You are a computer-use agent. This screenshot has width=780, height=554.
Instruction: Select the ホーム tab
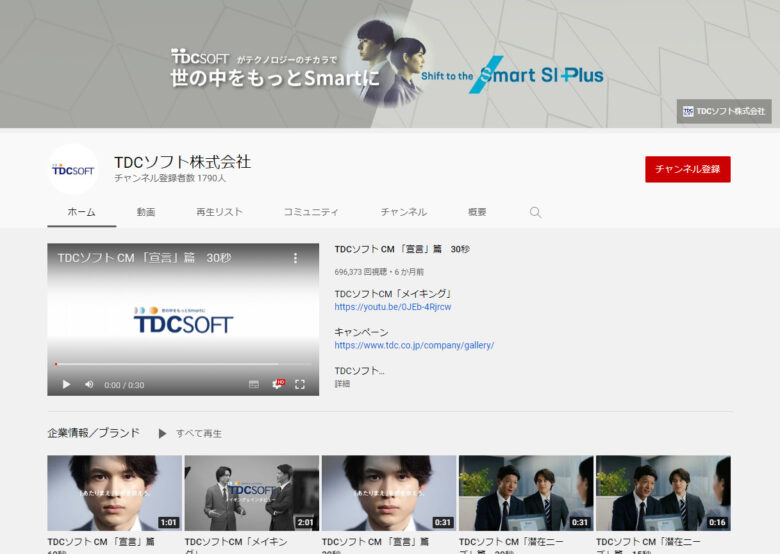click(x=82, y=212)
